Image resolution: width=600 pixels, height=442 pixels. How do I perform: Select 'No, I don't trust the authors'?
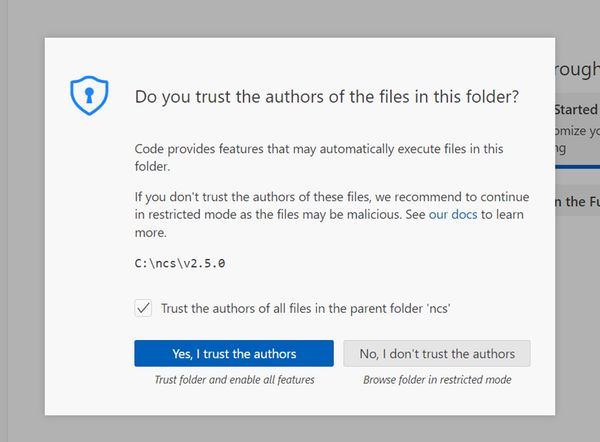(437, 353)
